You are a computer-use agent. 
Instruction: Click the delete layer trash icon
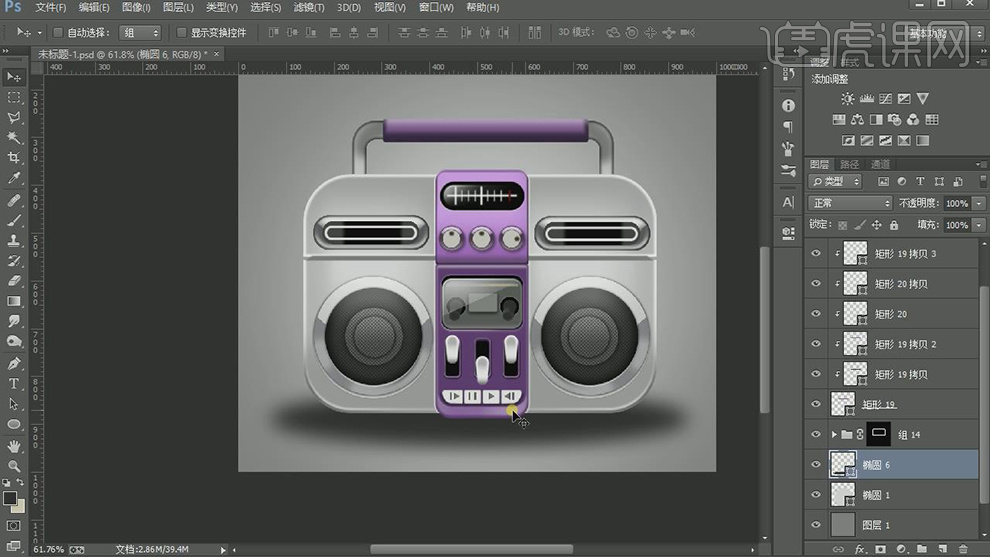pyautogui.click(x=963, y=549)
